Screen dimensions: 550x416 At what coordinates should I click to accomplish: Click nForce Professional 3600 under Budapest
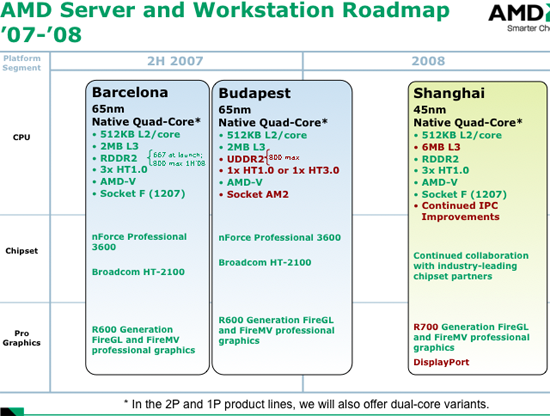[x=280, y=237]
